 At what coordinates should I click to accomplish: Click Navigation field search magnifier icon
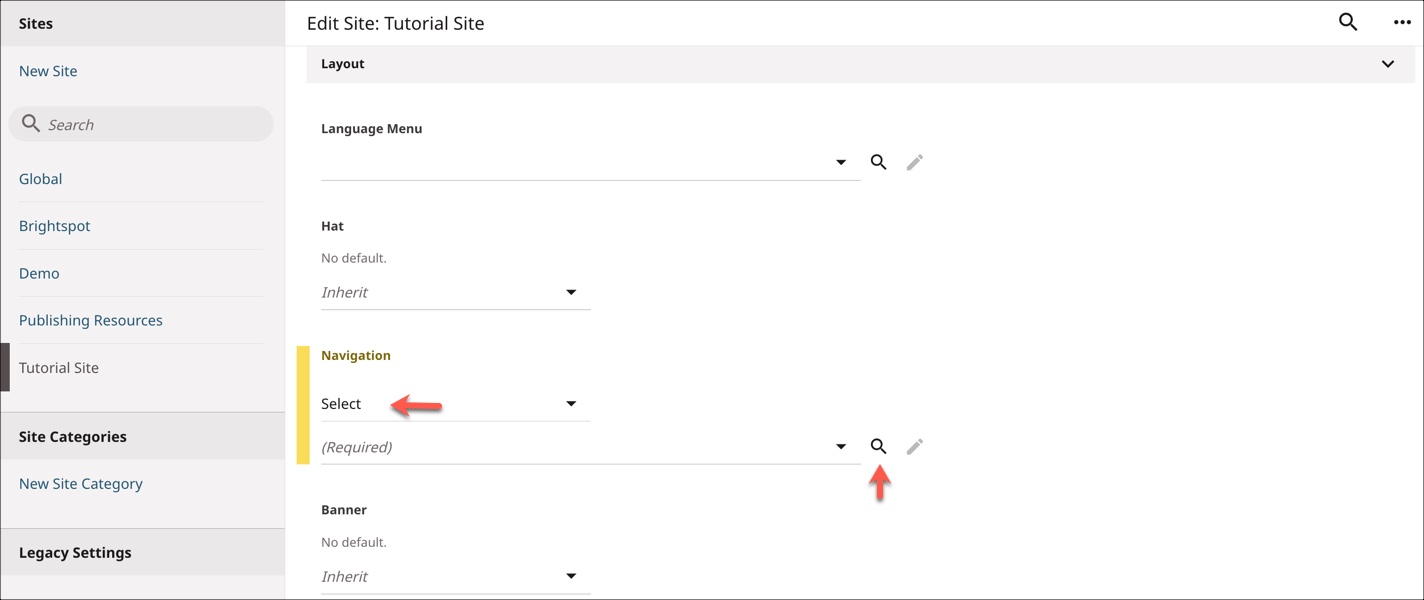(x=878, y=447)
